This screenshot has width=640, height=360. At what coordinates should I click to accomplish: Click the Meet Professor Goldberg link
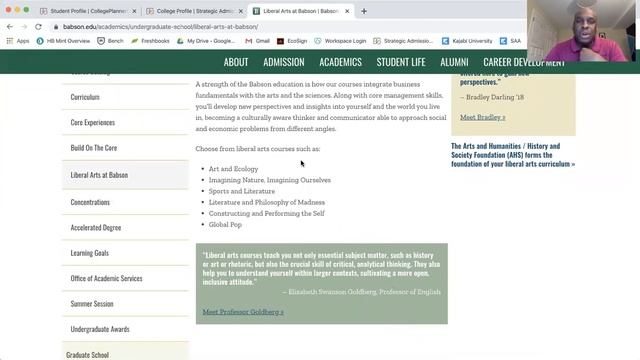point(243,312)
